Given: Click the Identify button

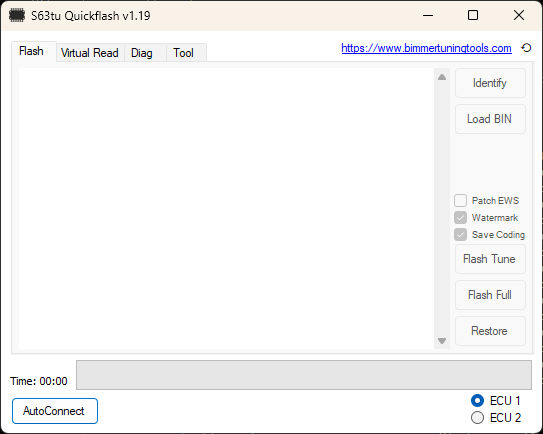Looking at the screenshot, I should (x=490, y=83).
